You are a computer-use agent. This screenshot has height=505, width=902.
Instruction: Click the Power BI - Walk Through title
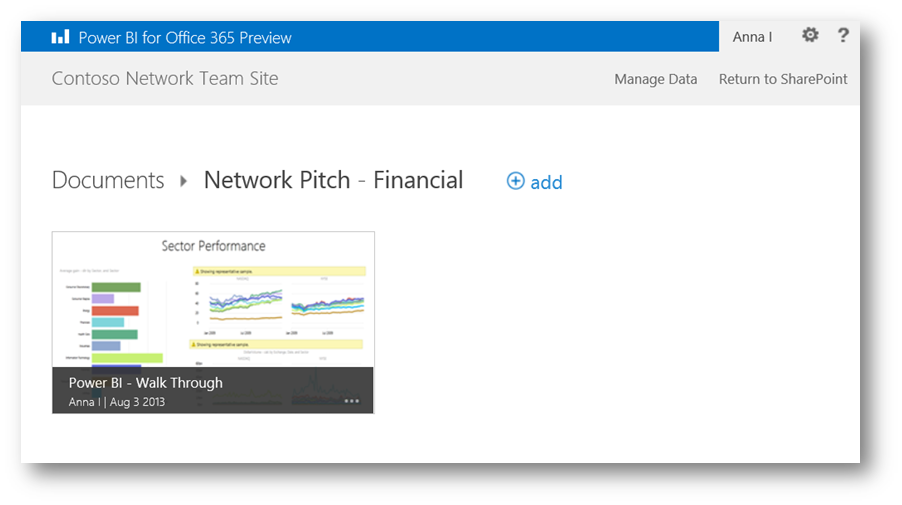(x=146, y=383)
